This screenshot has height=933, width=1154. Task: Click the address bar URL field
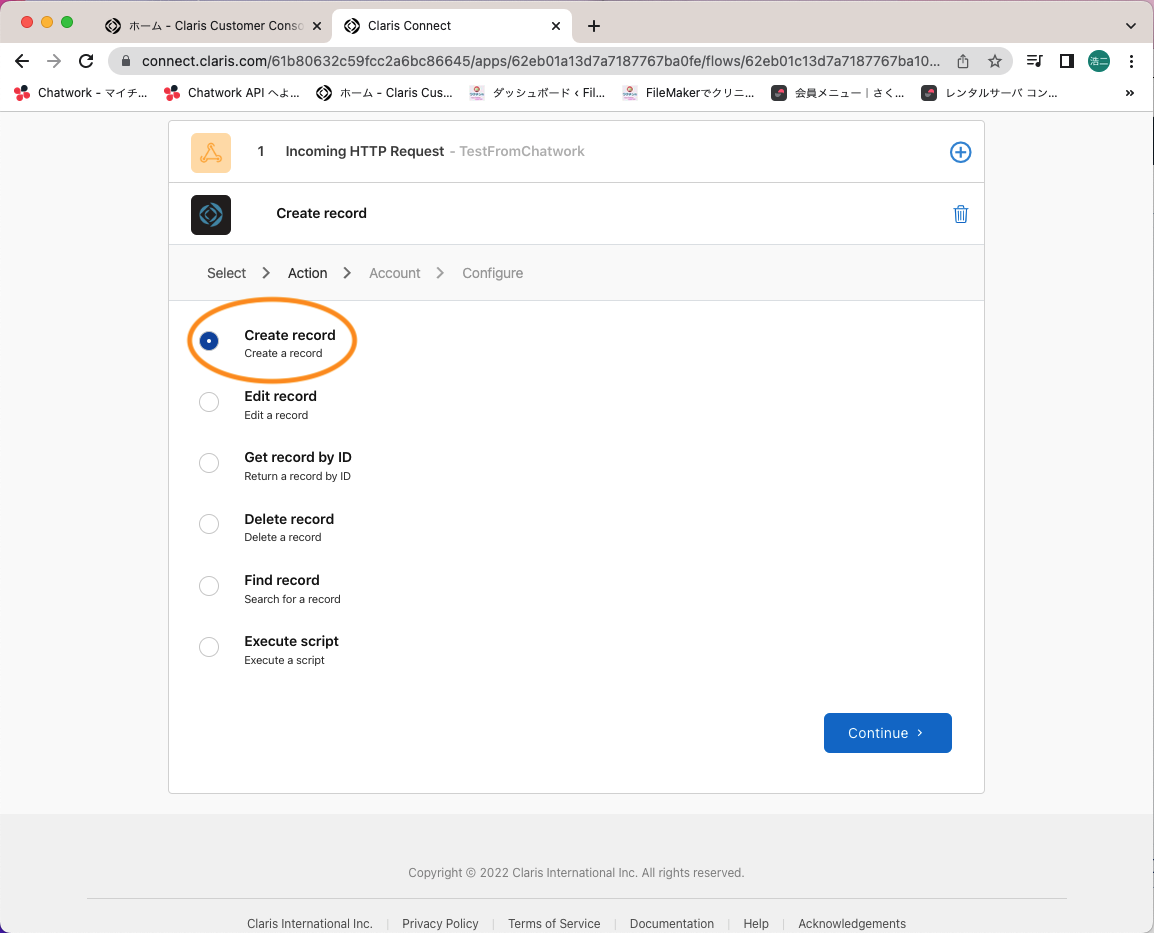coord(541,61)
